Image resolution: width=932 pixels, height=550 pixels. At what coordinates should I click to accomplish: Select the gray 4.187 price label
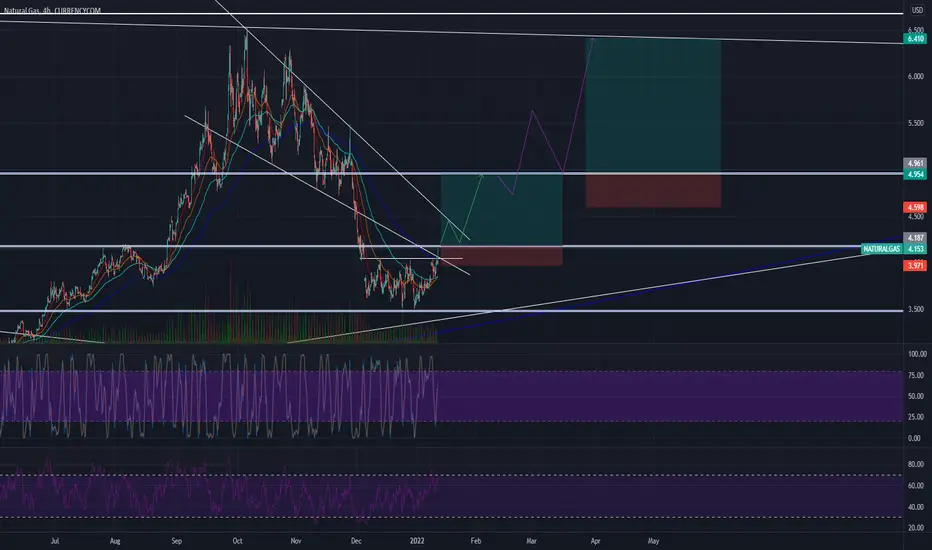pos(915,238)
